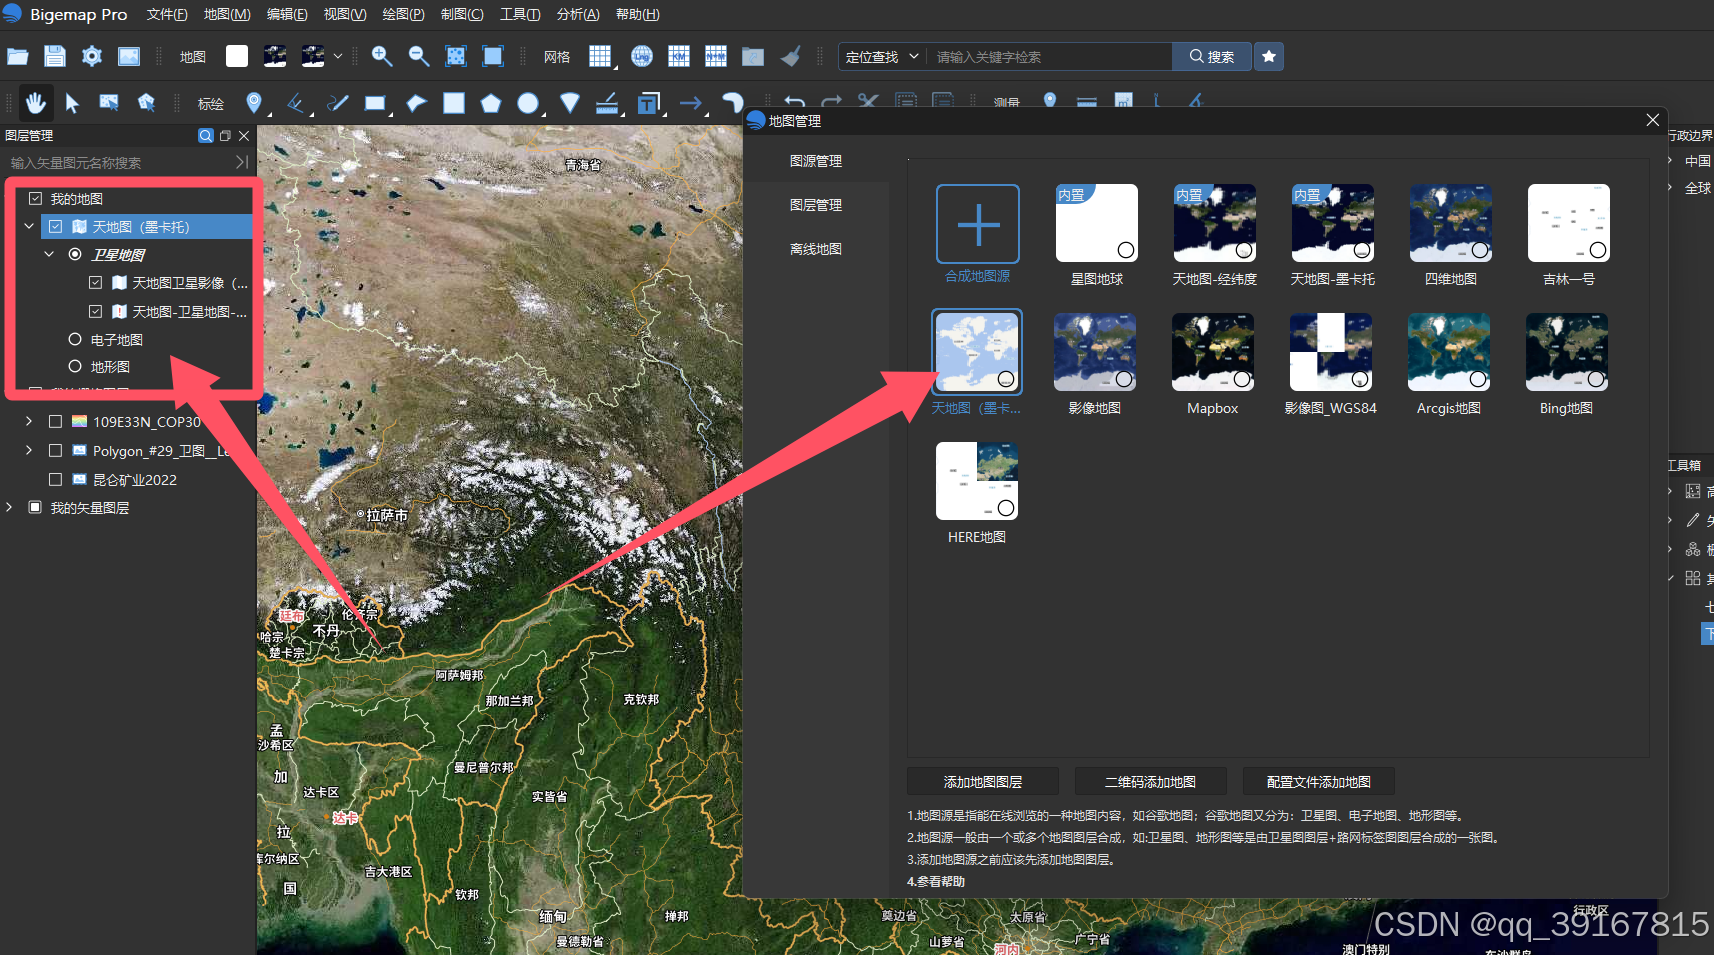Select the pentagon polygon drawing tool

point(491,103)
